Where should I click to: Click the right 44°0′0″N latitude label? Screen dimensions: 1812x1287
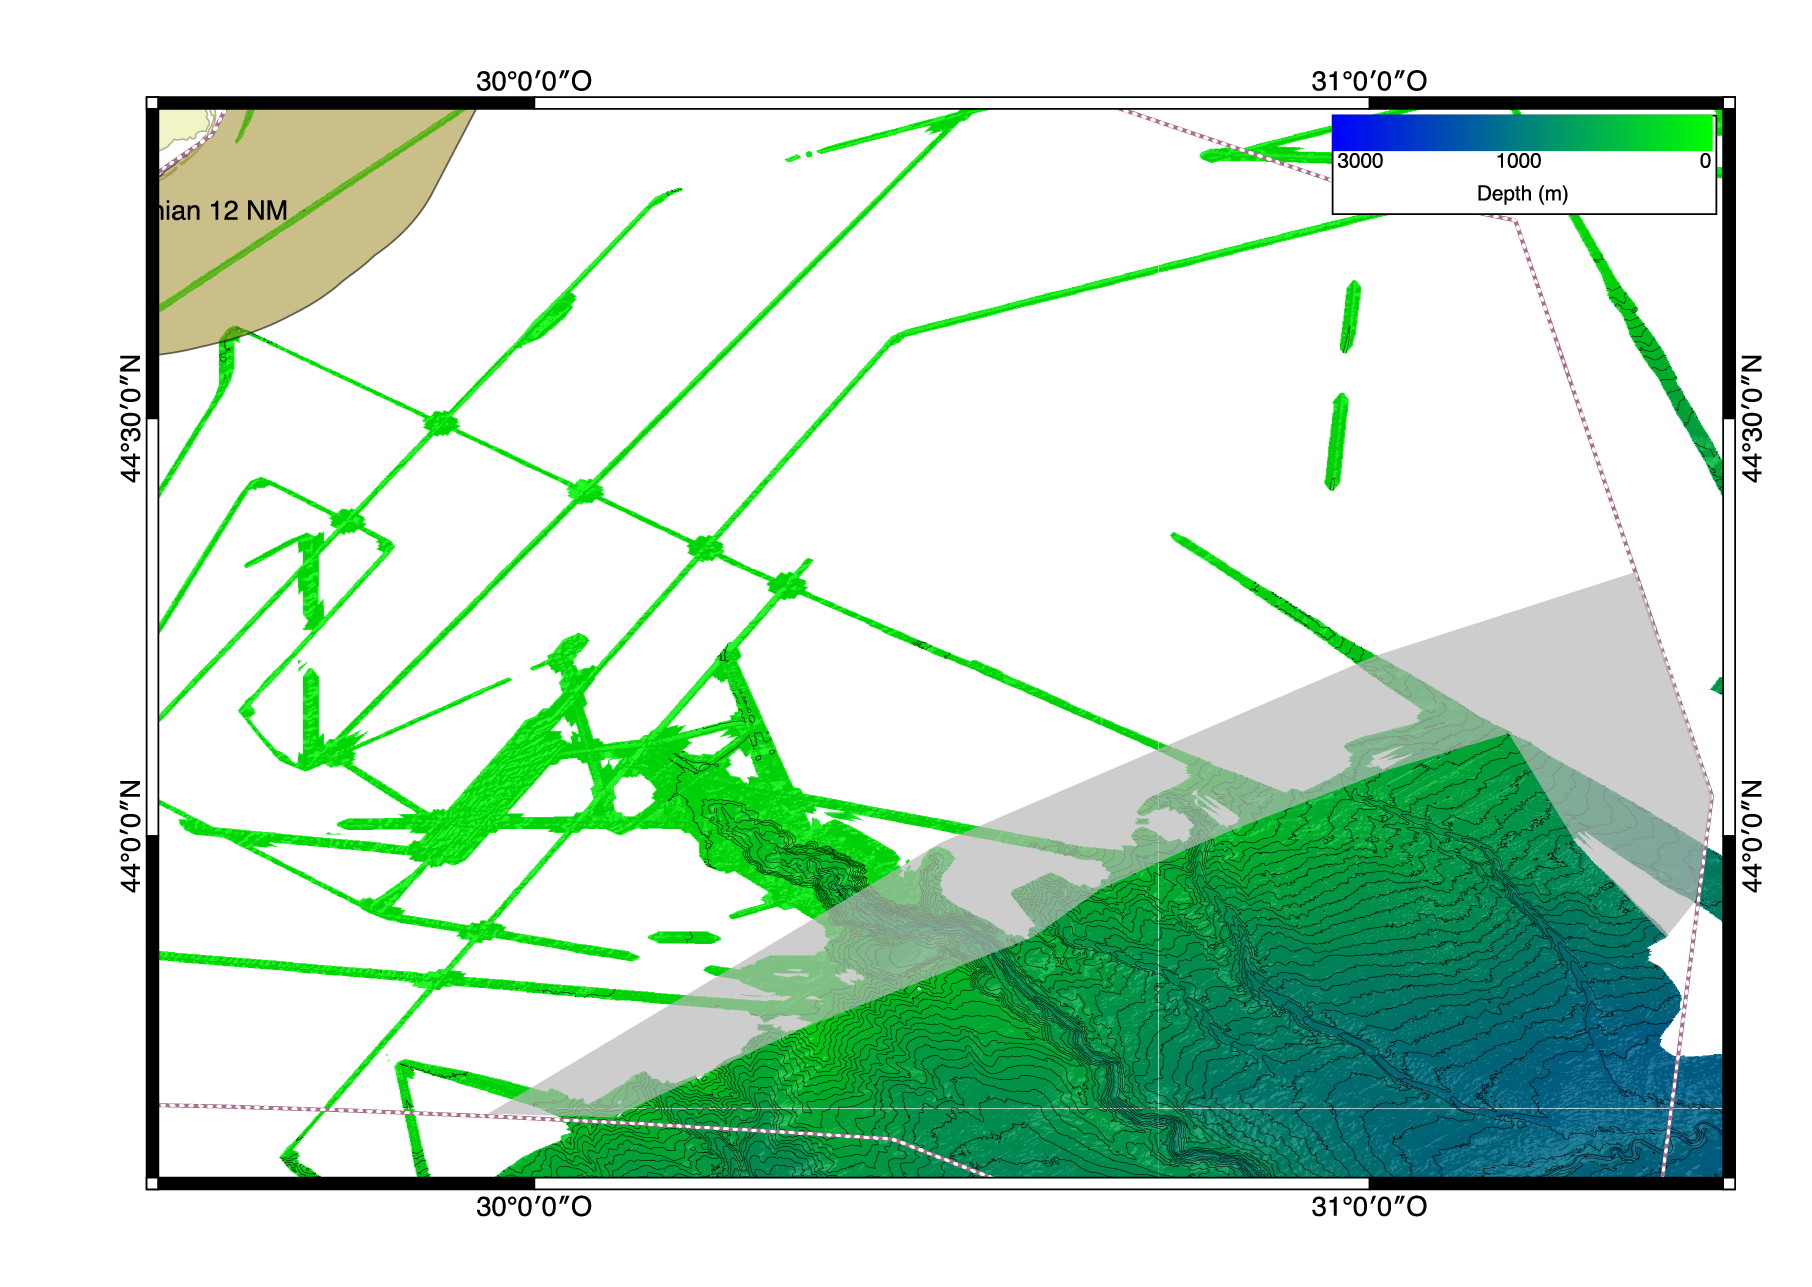click(1752, 836)
